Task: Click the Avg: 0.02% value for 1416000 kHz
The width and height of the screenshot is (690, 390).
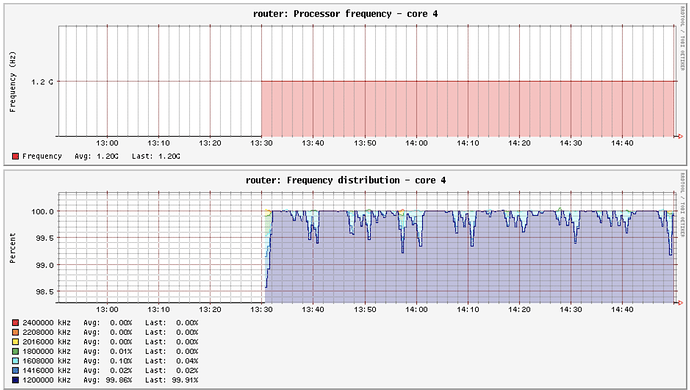Action: [x=108, y=371]
